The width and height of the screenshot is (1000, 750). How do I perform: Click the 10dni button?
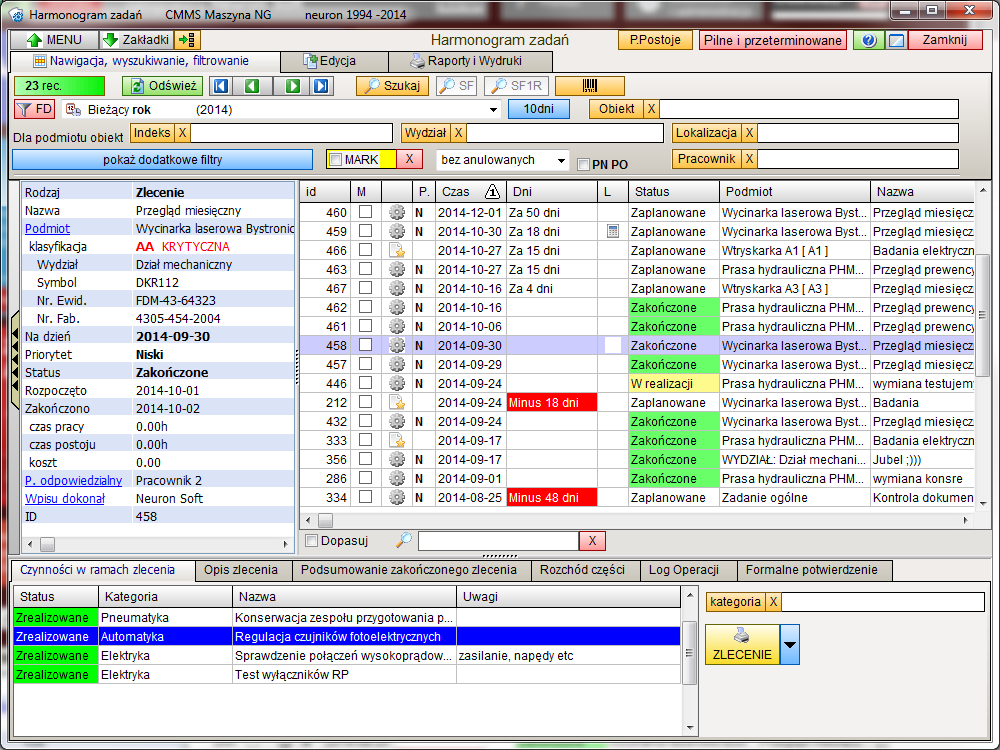[x=539, y=109]
